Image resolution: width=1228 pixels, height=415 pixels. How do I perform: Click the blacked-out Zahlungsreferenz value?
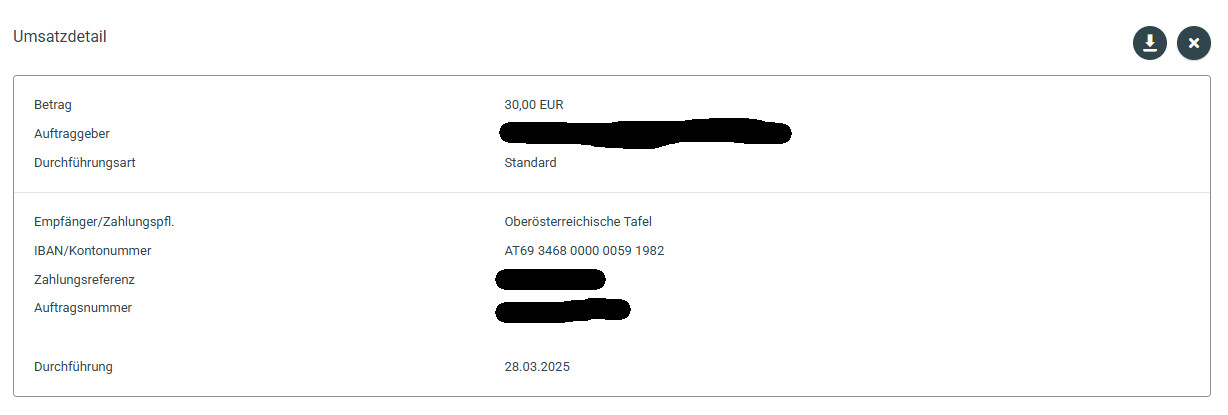[x=550, y=280]
